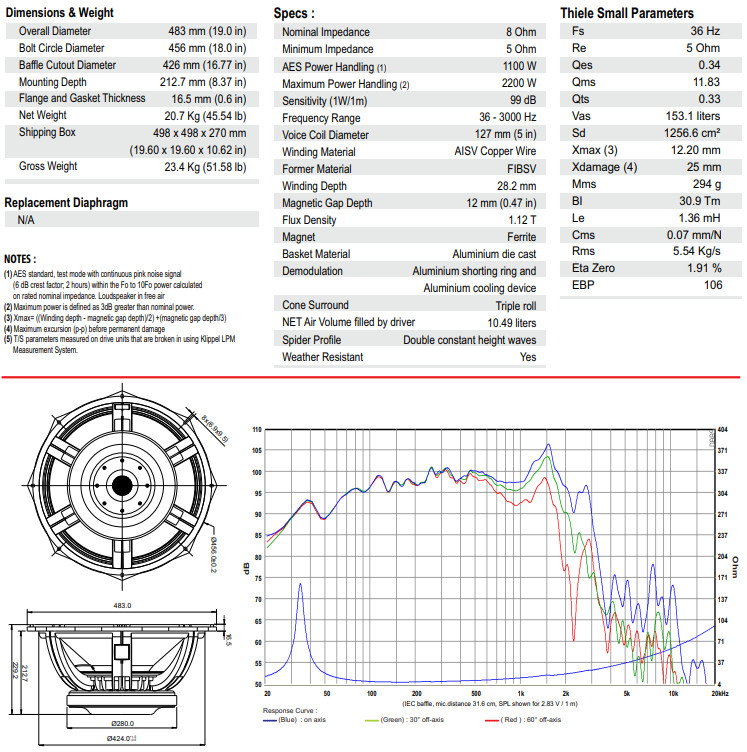The width and height of the screenshot is (747, 752).
Task: Select Mms value '294 g'
Action: 707,184
